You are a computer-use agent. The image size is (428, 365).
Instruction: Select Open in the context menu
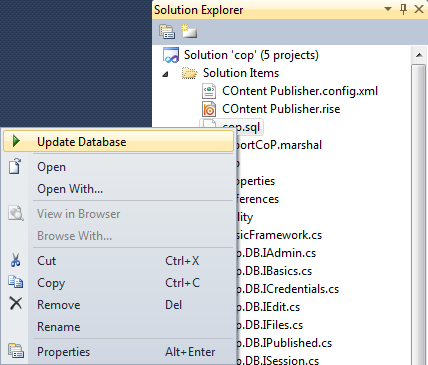(x=118, y=167)
